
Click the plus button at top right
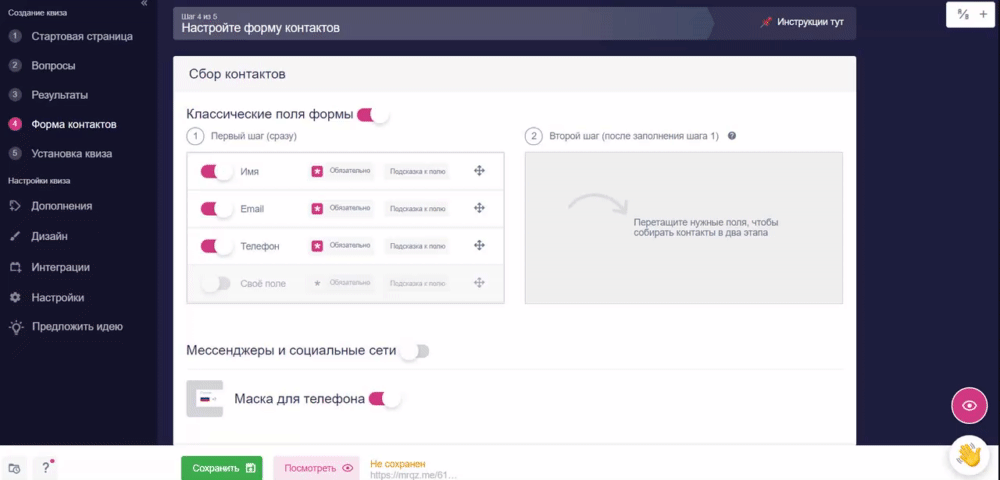(983, 15)
